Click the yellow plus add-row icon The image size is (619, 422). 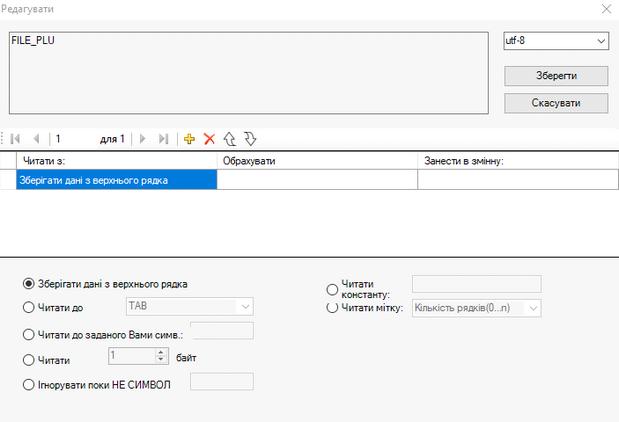(x=190, y=139)
